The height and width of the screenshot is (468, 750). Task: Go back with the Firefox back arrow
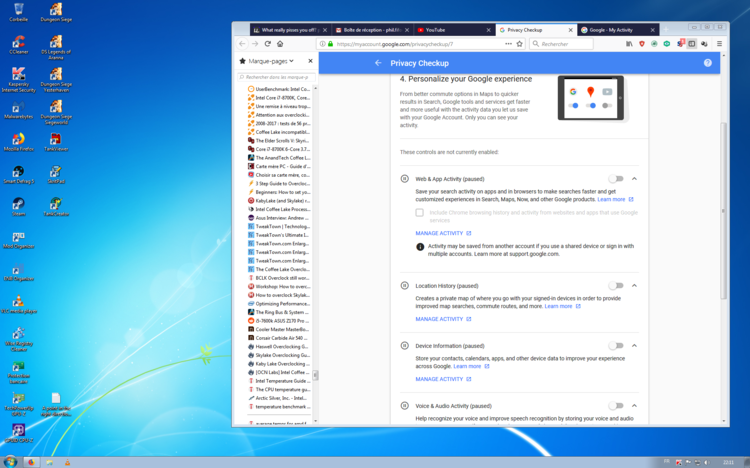coord(243,44)
